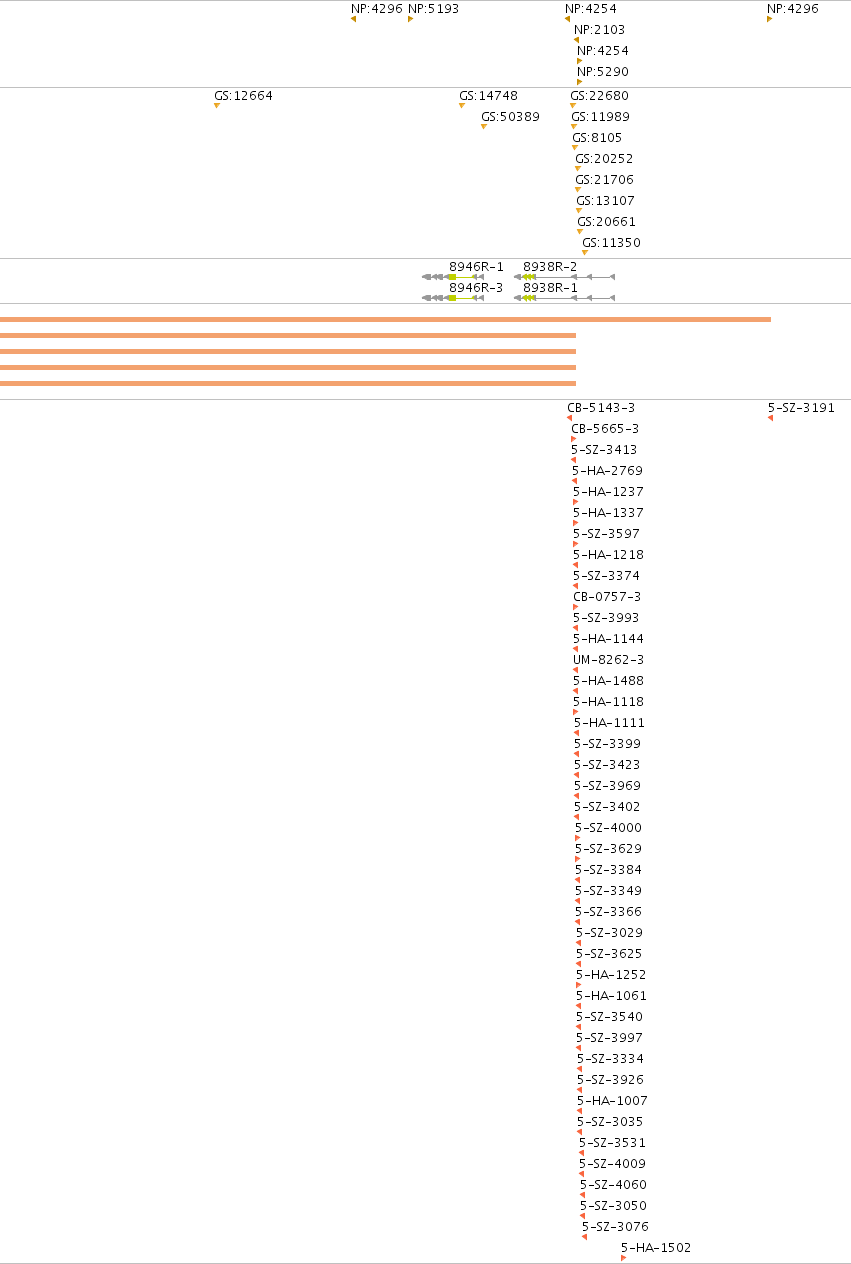Select the NP:5193 feature label

pos(433,8)
